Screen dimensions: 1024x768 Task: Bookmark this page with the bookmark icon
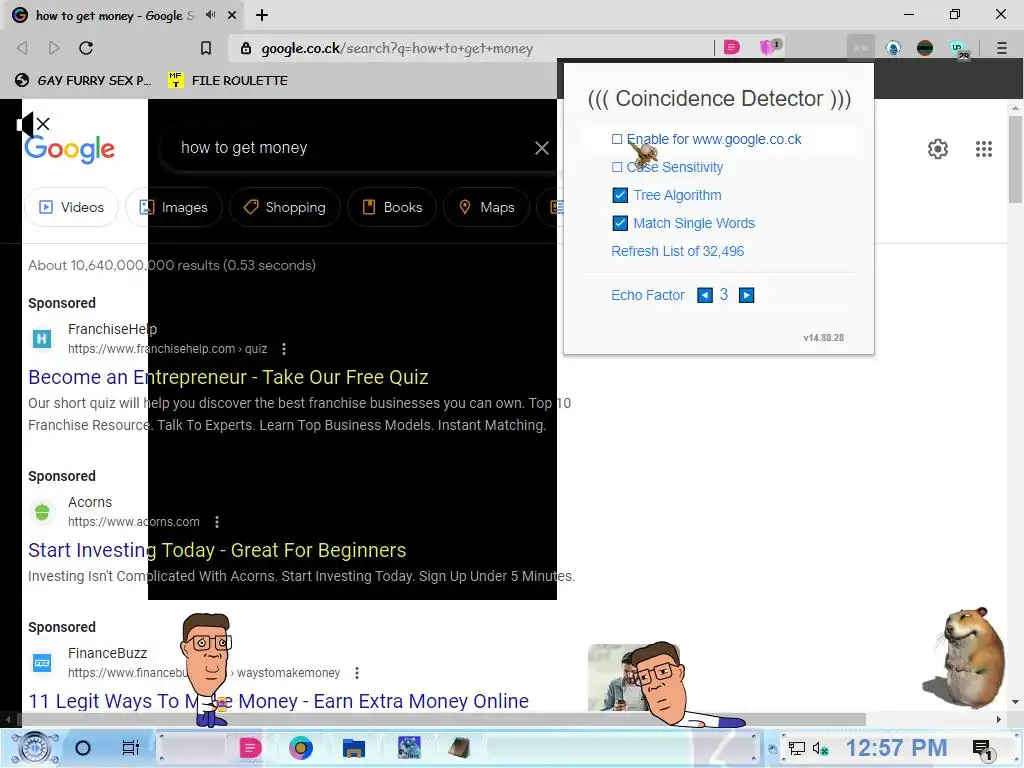(206, 48)
